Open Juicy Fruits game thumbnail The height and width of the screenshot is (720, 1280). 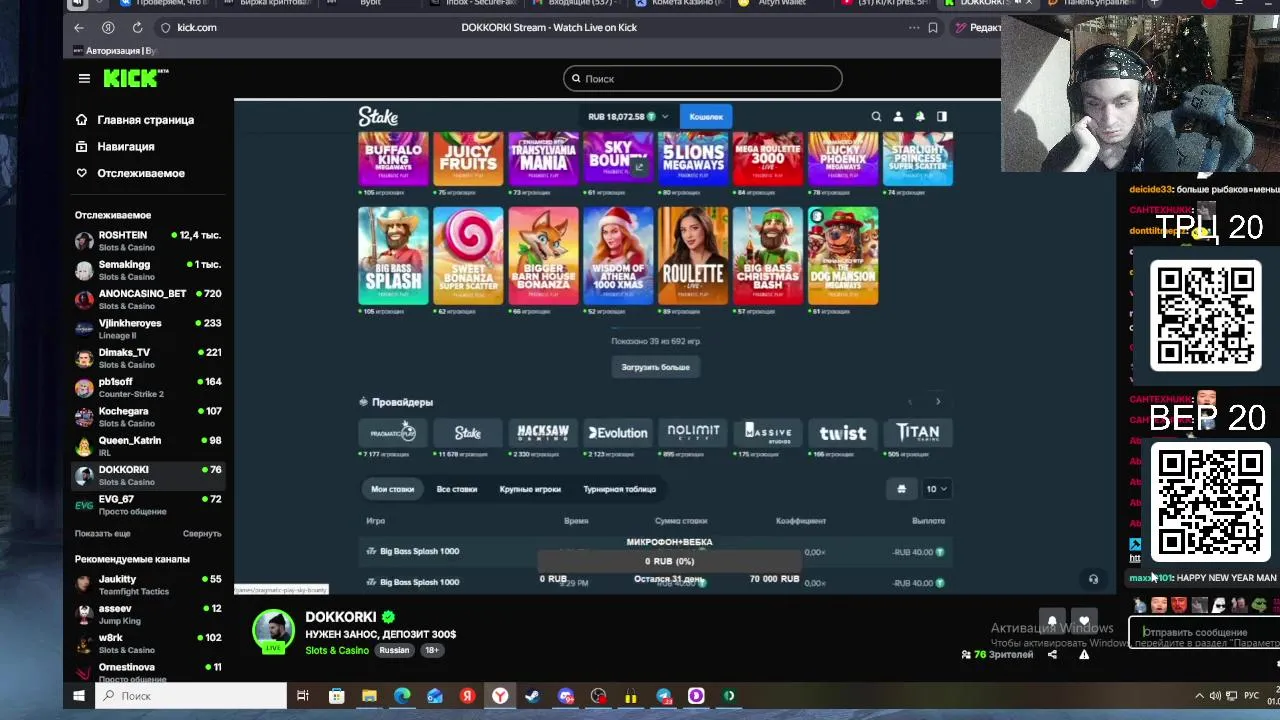point(468,158)
